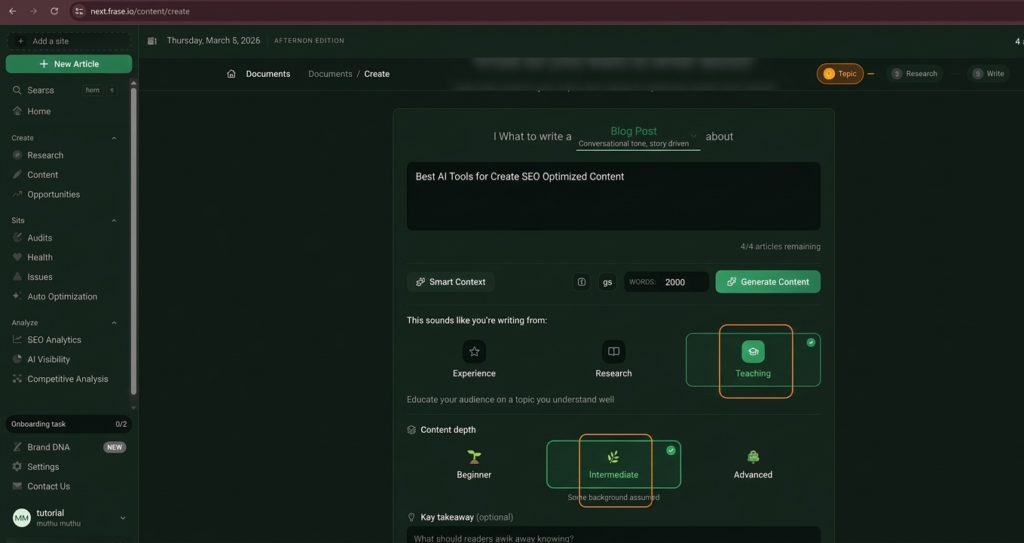
Task: Click the Smart Context button
Action: [451, 282]
